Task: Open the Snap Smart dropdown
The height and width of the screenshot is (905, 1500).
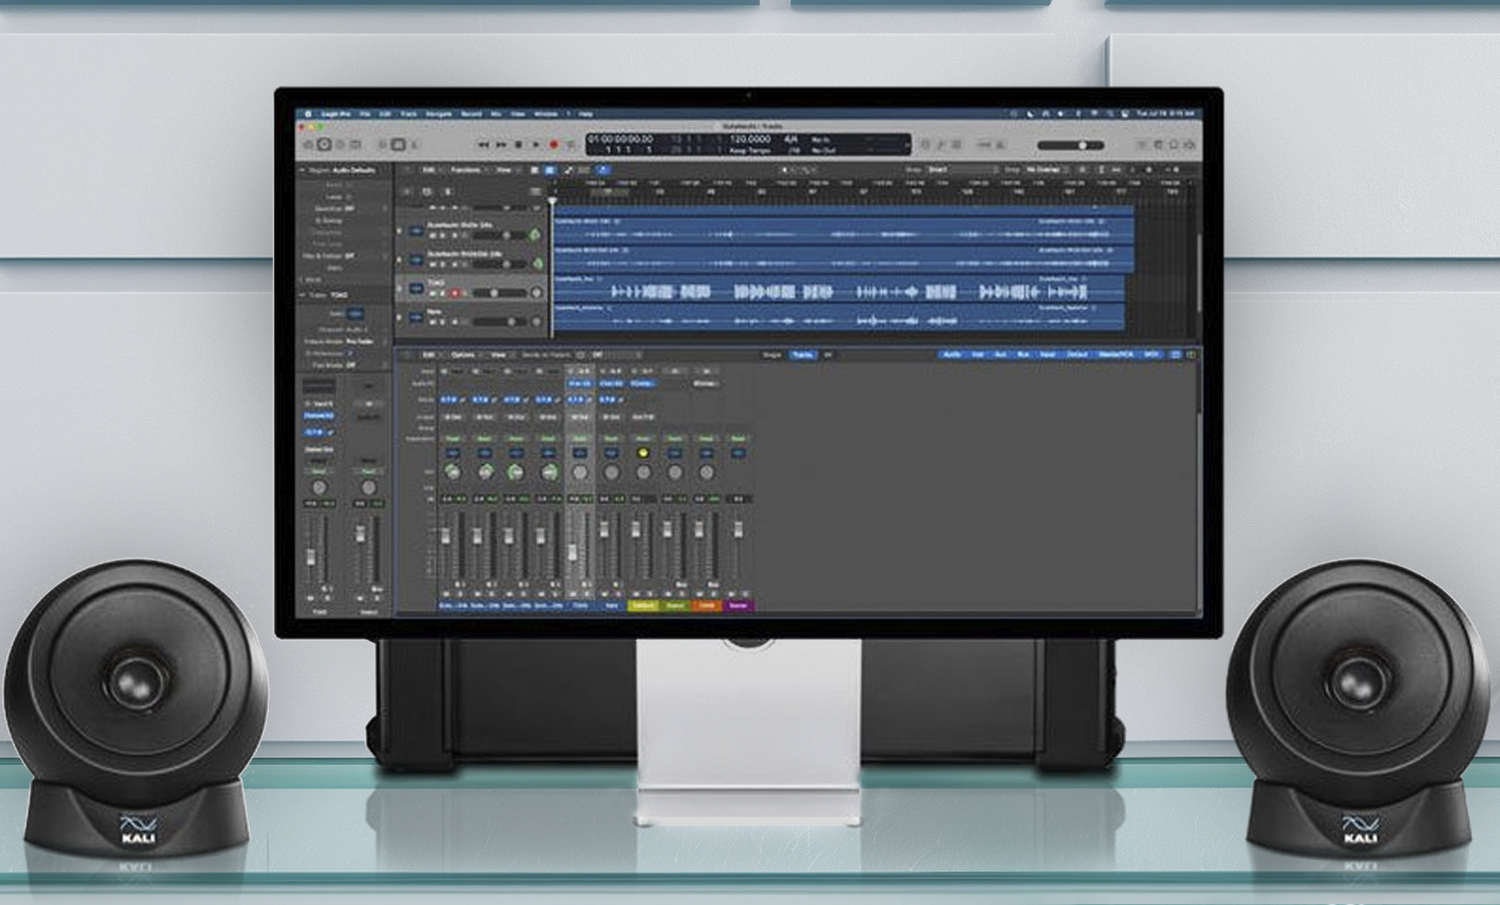Action: (963, 170)
